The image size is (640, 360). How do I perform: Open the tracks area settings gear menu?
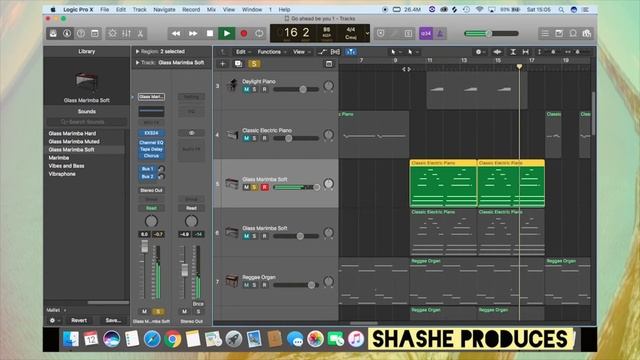coord(480,52)
